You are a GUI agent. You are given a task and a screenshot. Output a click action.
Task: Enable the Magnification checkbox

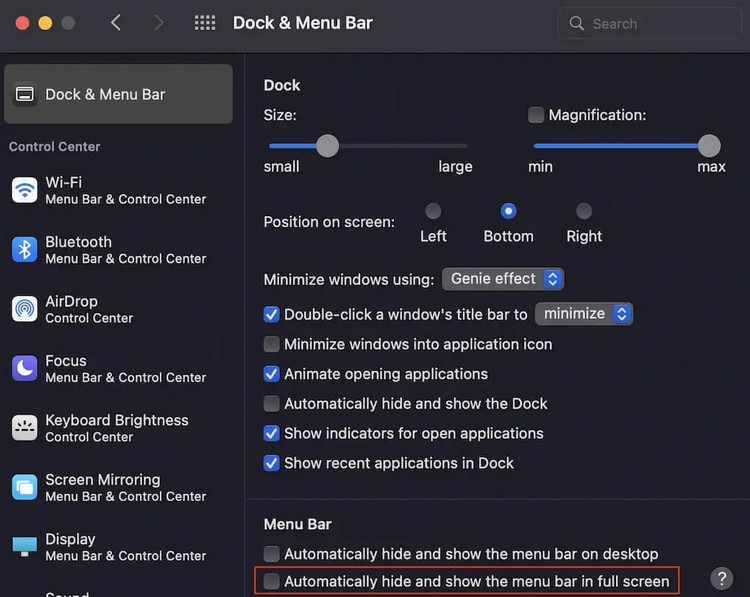tap(536, 115)
